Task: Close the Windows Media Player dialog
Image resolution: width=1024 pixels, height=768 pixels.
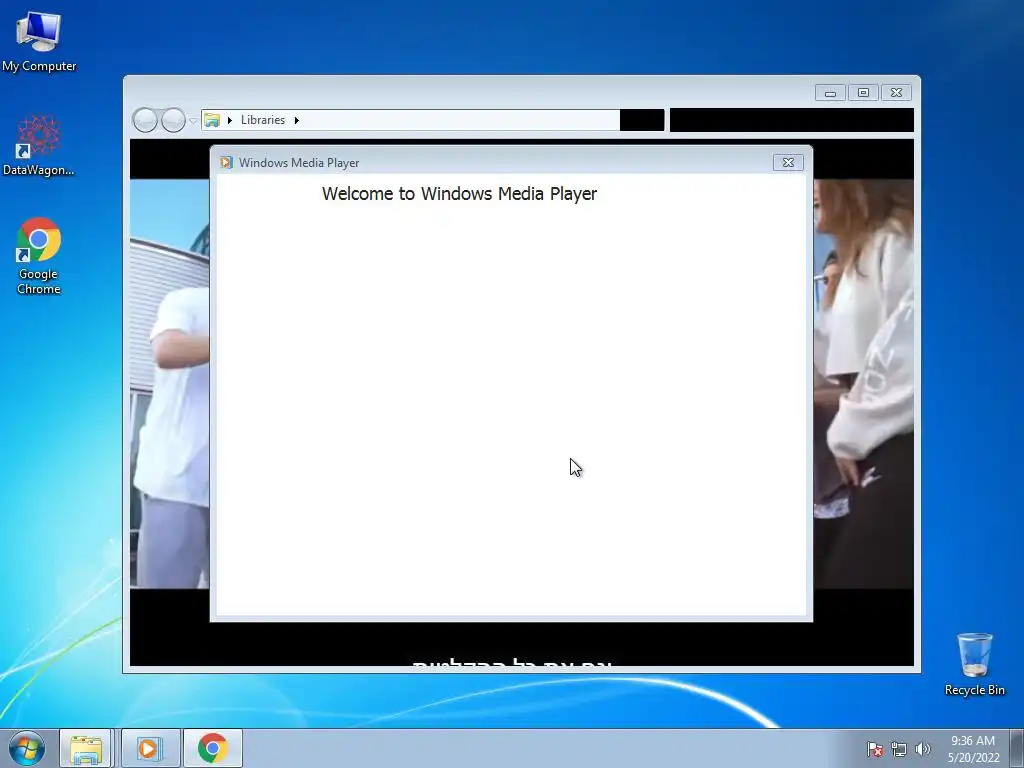Action: (788, 163)
